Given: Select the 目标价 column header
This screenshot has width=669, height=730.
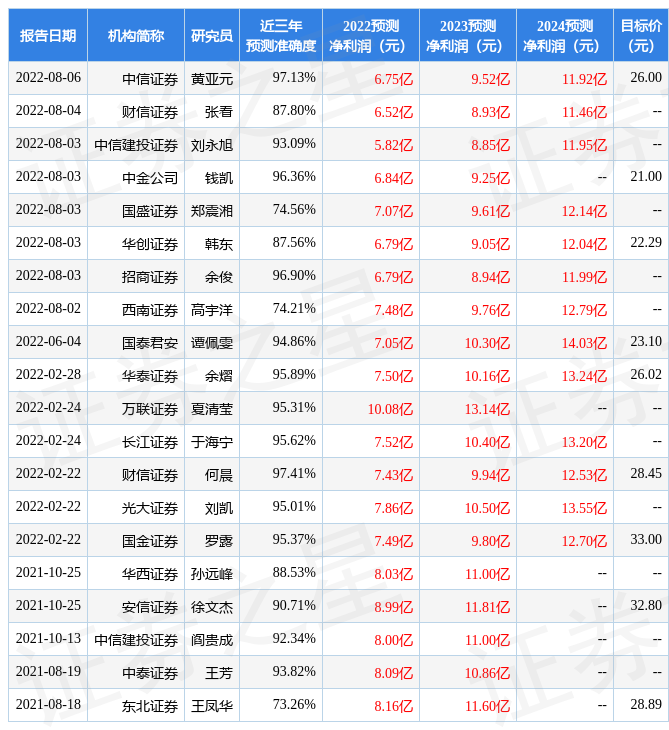Looking at the screenshot, I should click(641, 35).
